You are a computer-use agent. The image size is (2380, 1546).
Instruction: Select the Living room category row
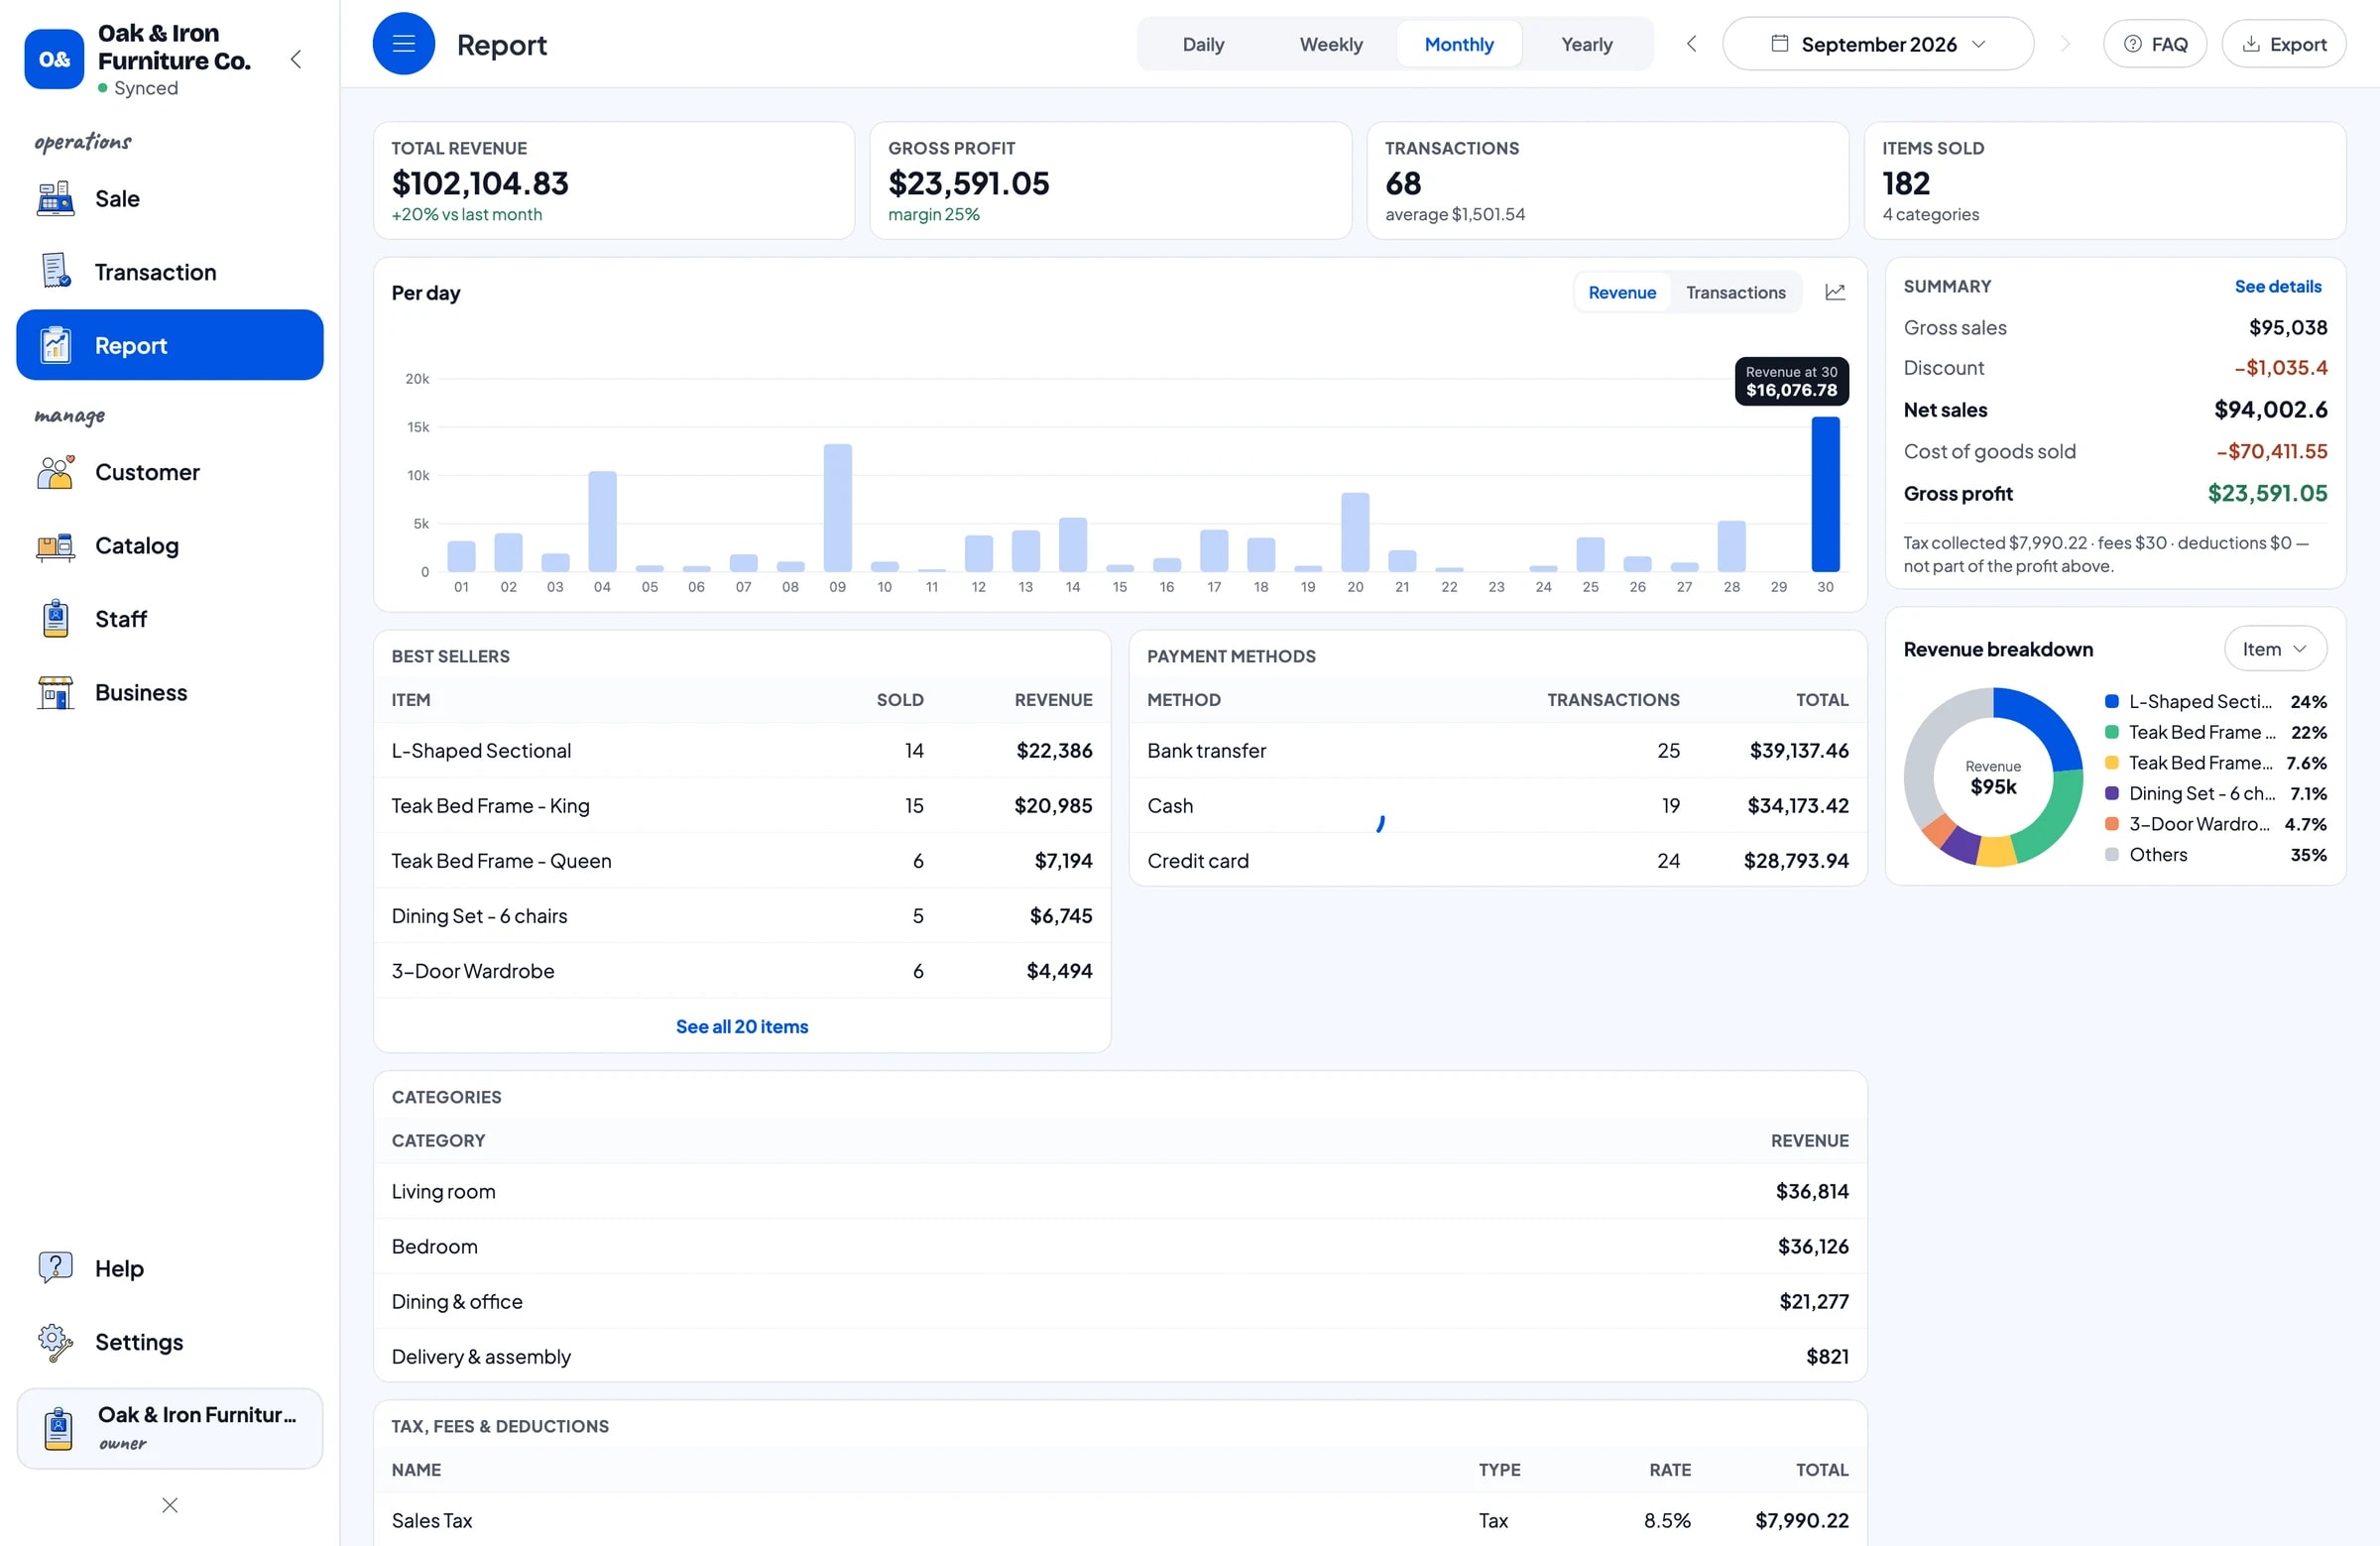click(x=1120, y=1192)
